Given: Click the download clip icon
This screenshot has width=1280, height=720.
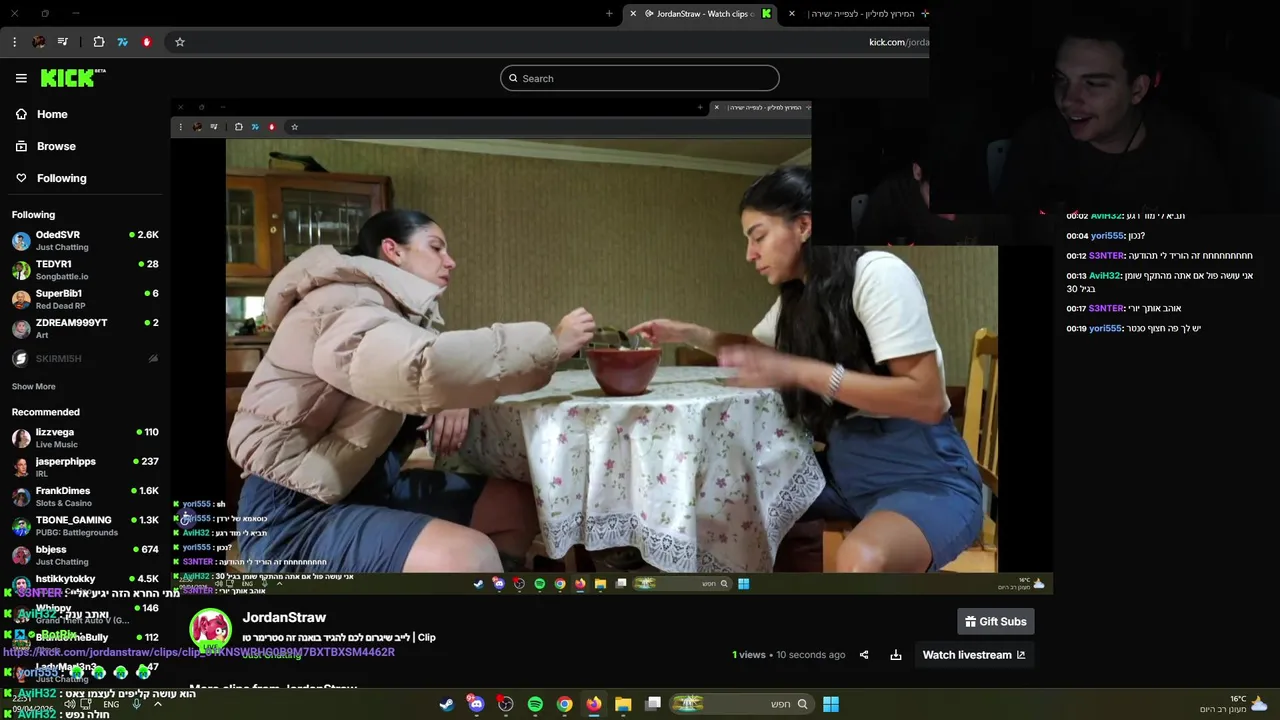Looking at the screenshot, I should 896,655.
